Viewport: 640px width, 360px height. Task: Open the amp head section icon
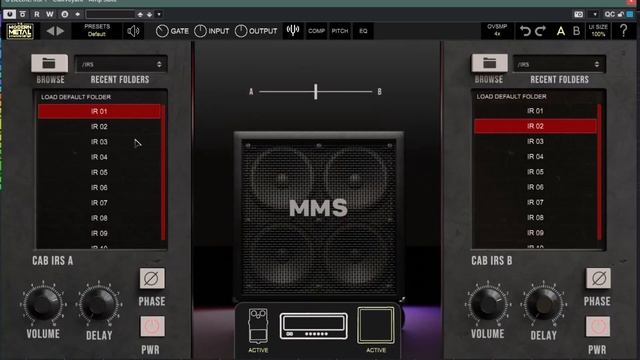[313, 326]
